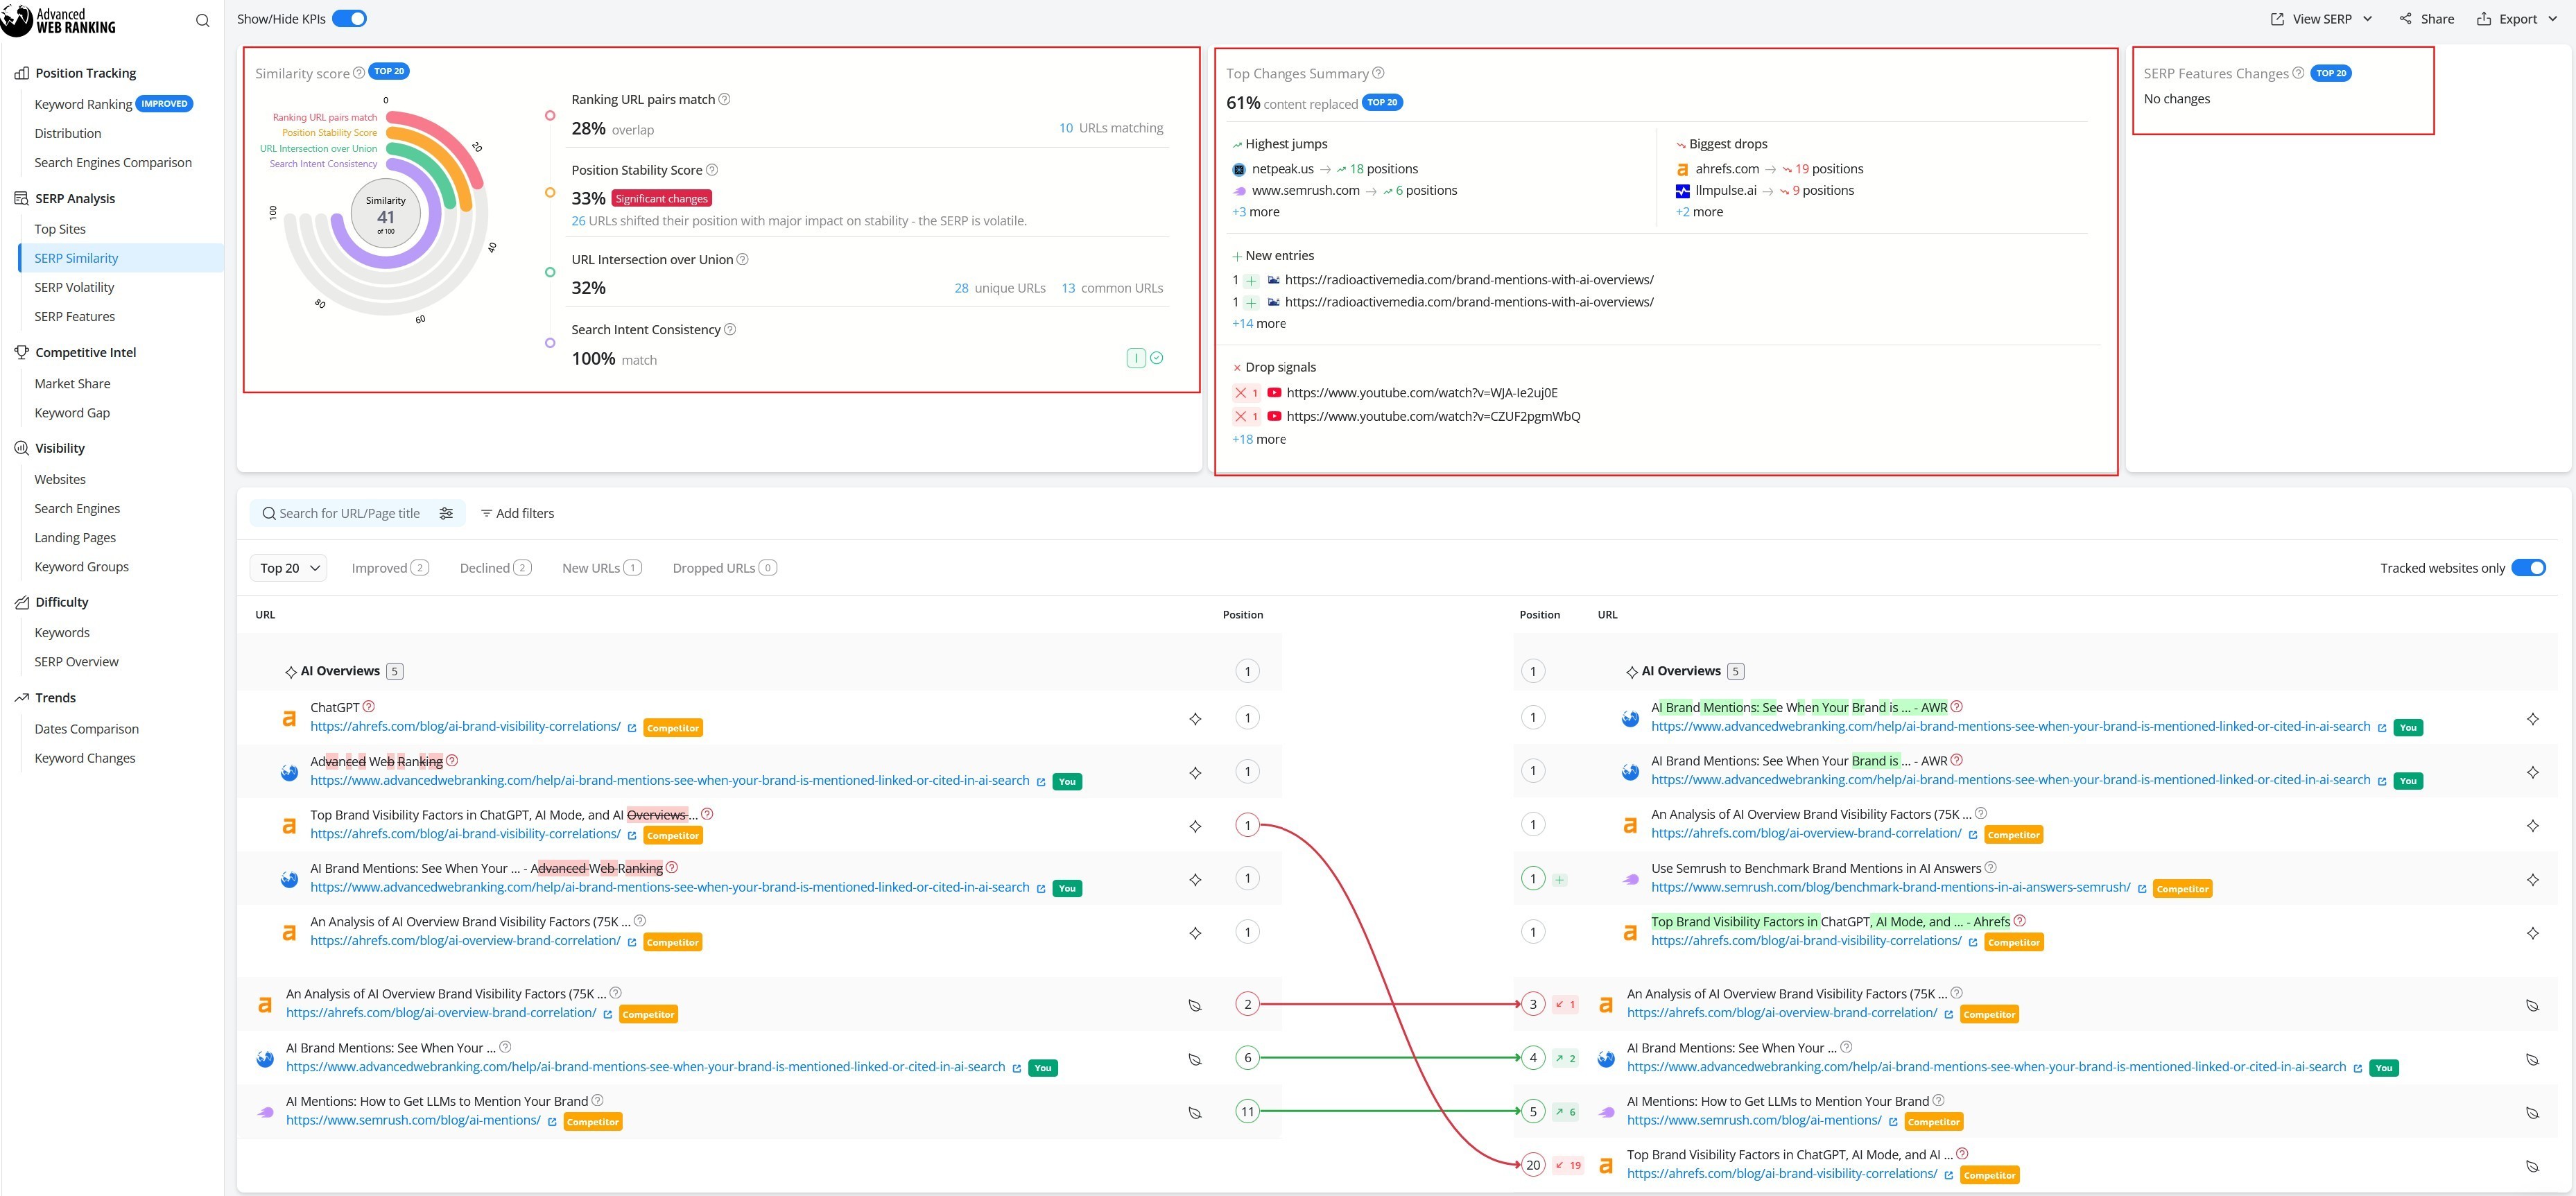Click right position 20 circle for ahrefs
This screenshot has width=2576, height=1196.
(x=1533, y=1165)
